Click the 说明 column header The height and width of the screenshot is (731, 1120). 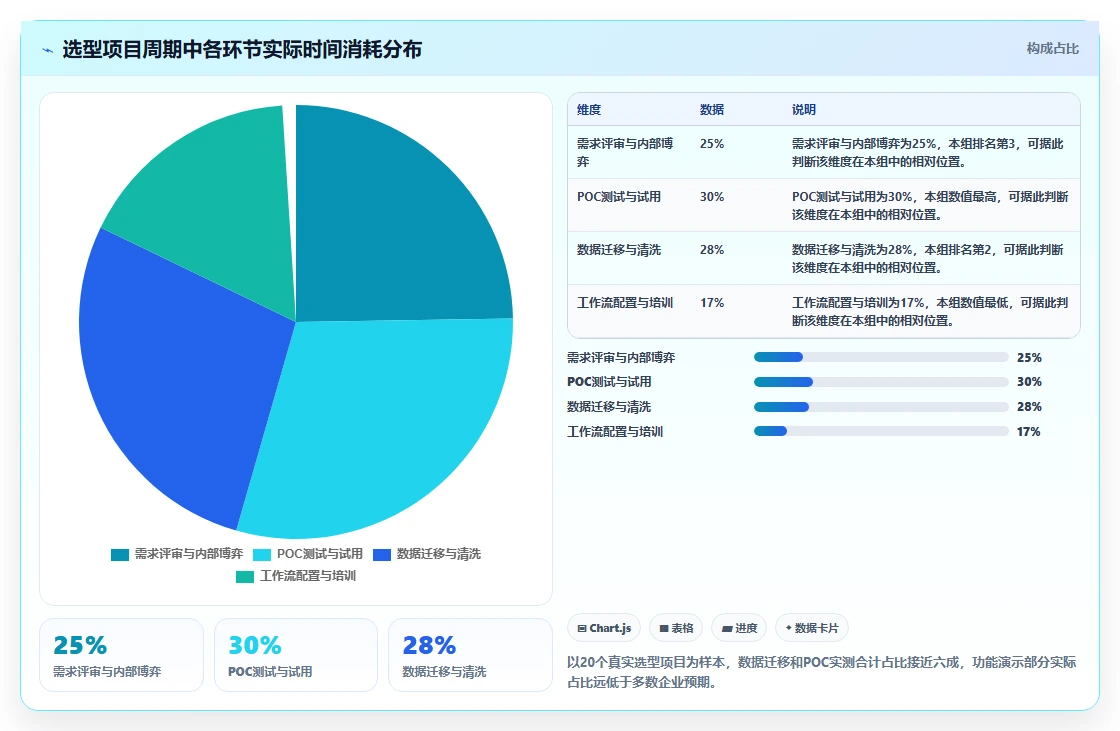[x=804, y=109]
